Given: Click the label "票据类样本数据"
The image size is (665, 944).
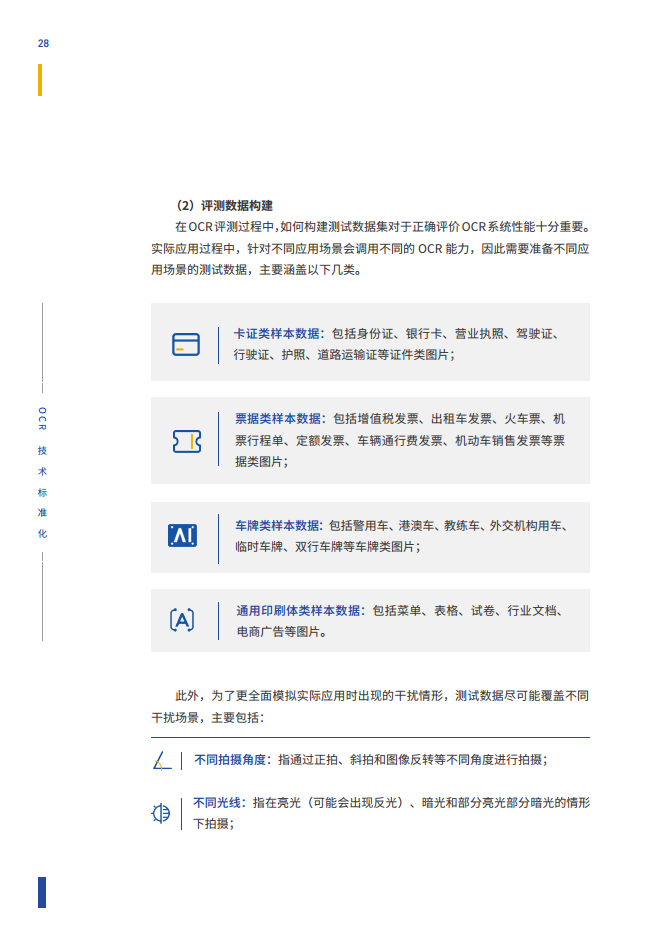Looking at the screenshot, I should (x=280, y=418).
